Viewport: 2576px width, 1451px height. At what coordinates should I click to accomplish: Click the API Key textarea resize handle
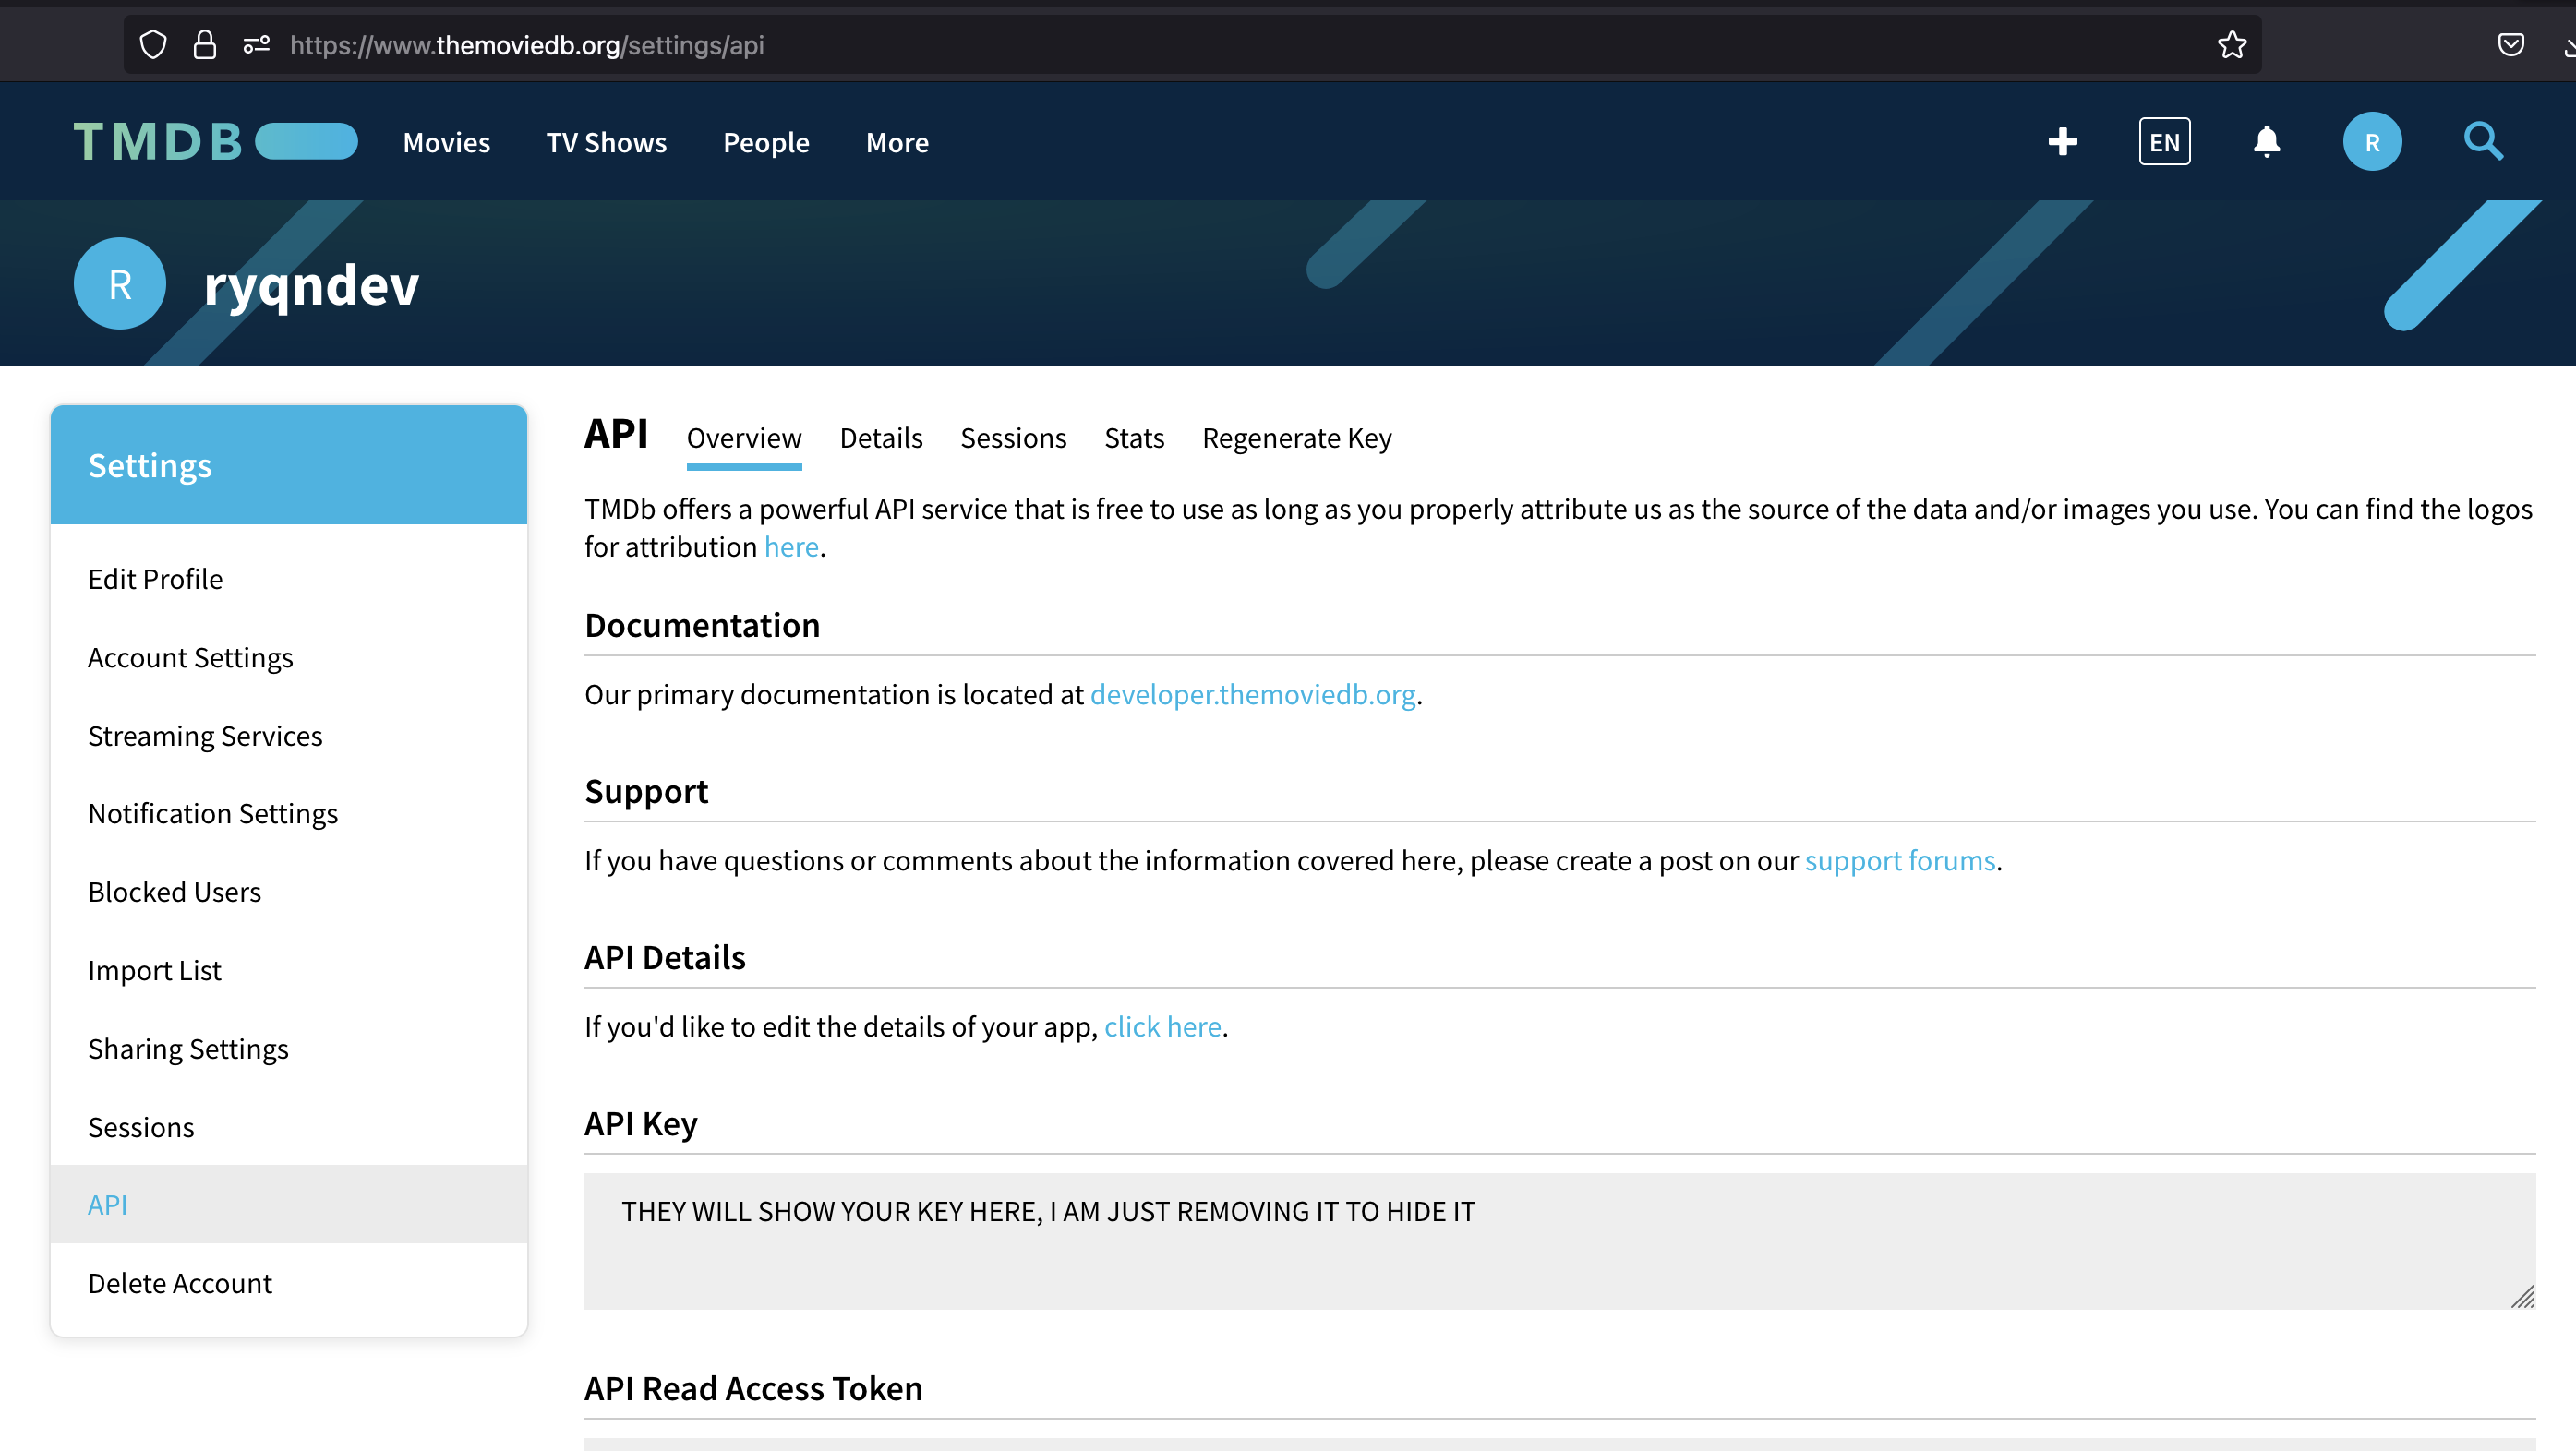2523,1296
